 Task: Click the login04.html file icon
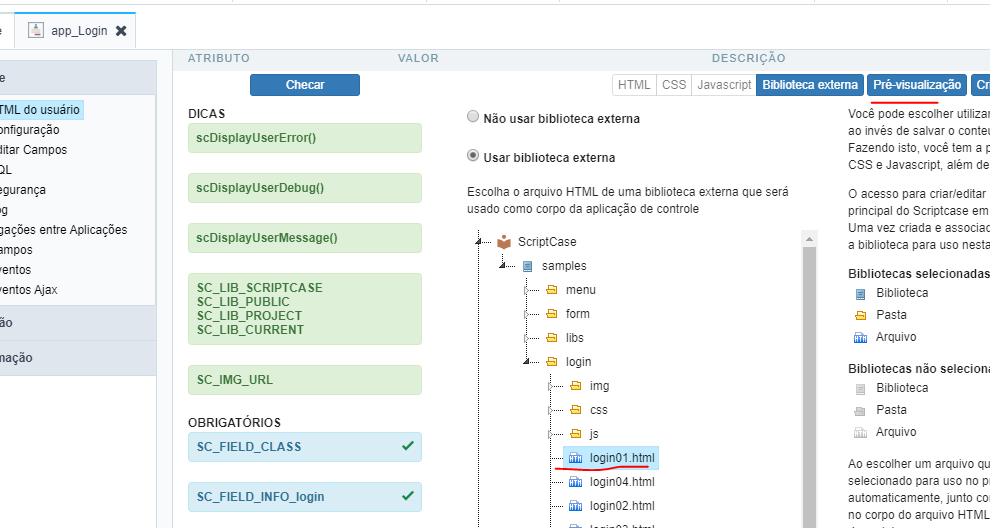pyautogui.click(x=576, y=482)
